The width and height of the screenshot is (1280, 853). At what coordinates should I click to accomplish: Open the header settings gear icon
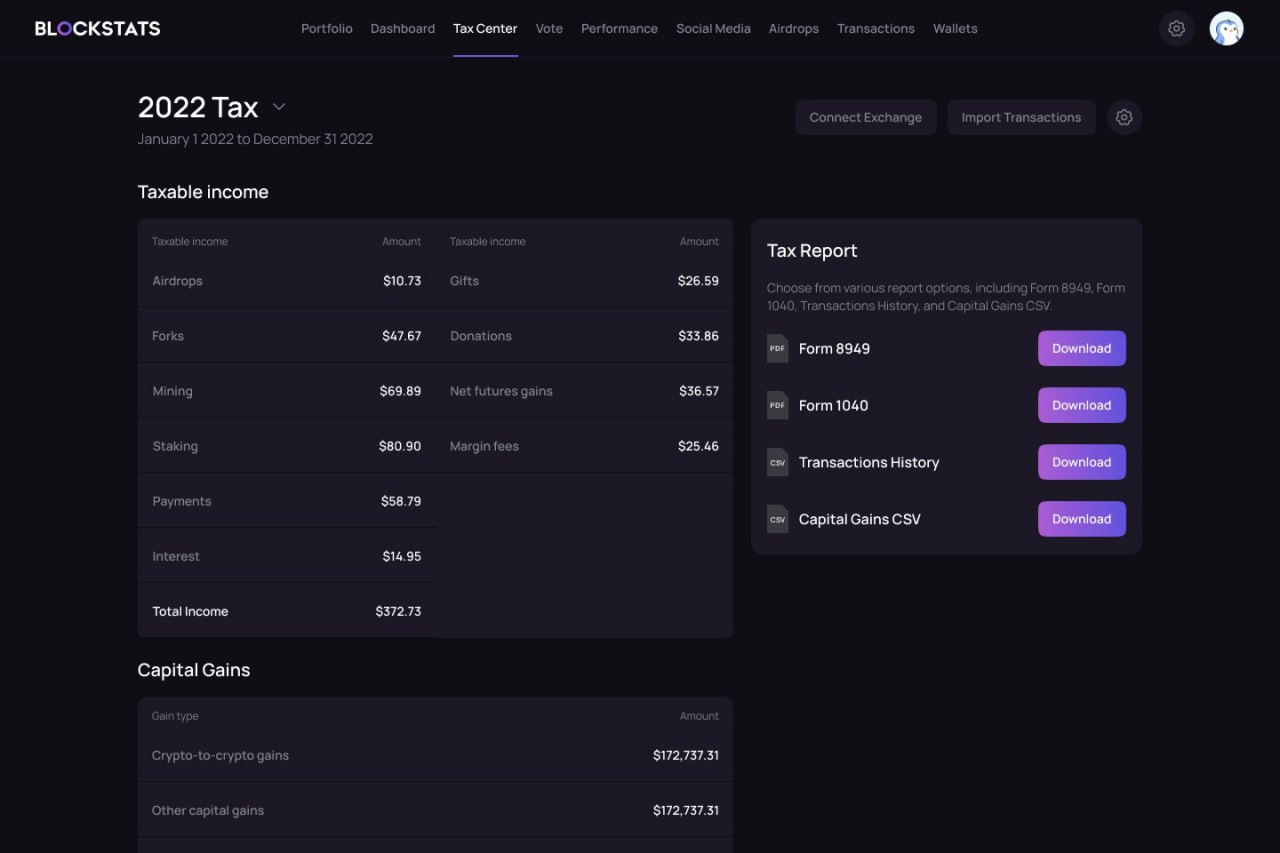coord(1177,29)
